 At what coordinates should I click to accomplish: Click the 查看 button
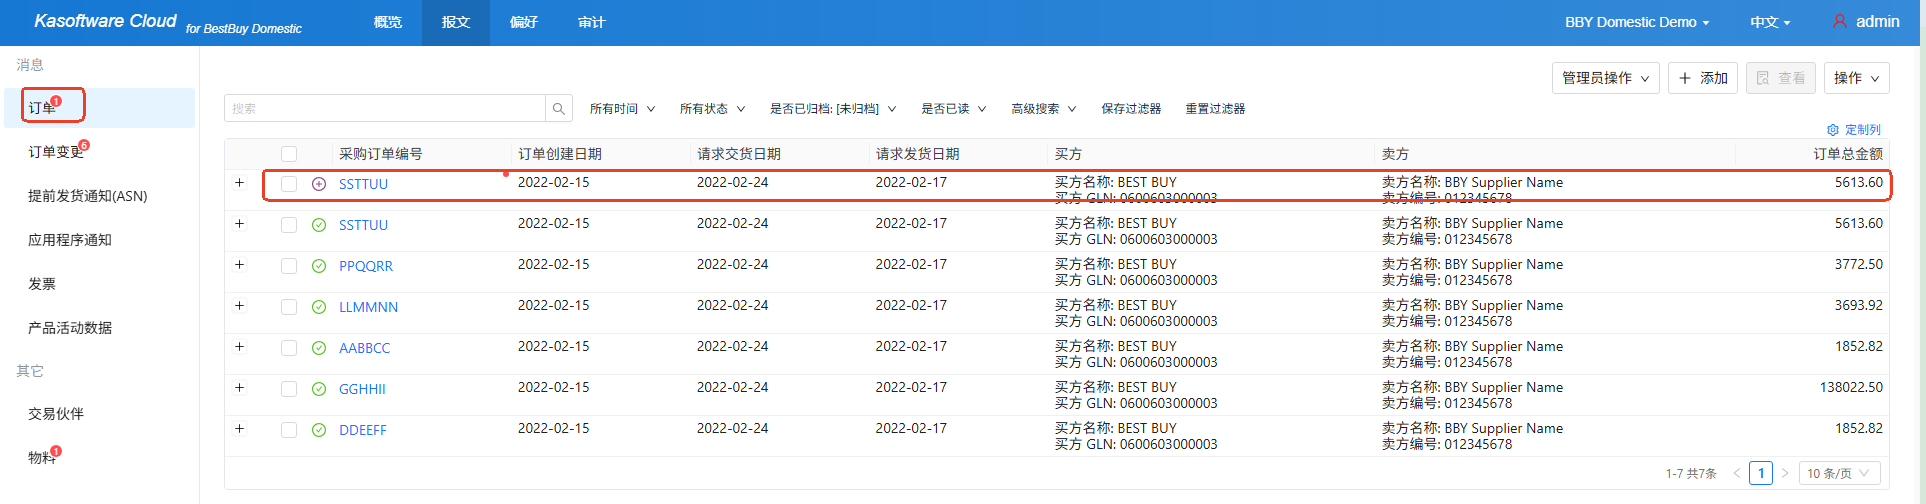point(1781,78)
